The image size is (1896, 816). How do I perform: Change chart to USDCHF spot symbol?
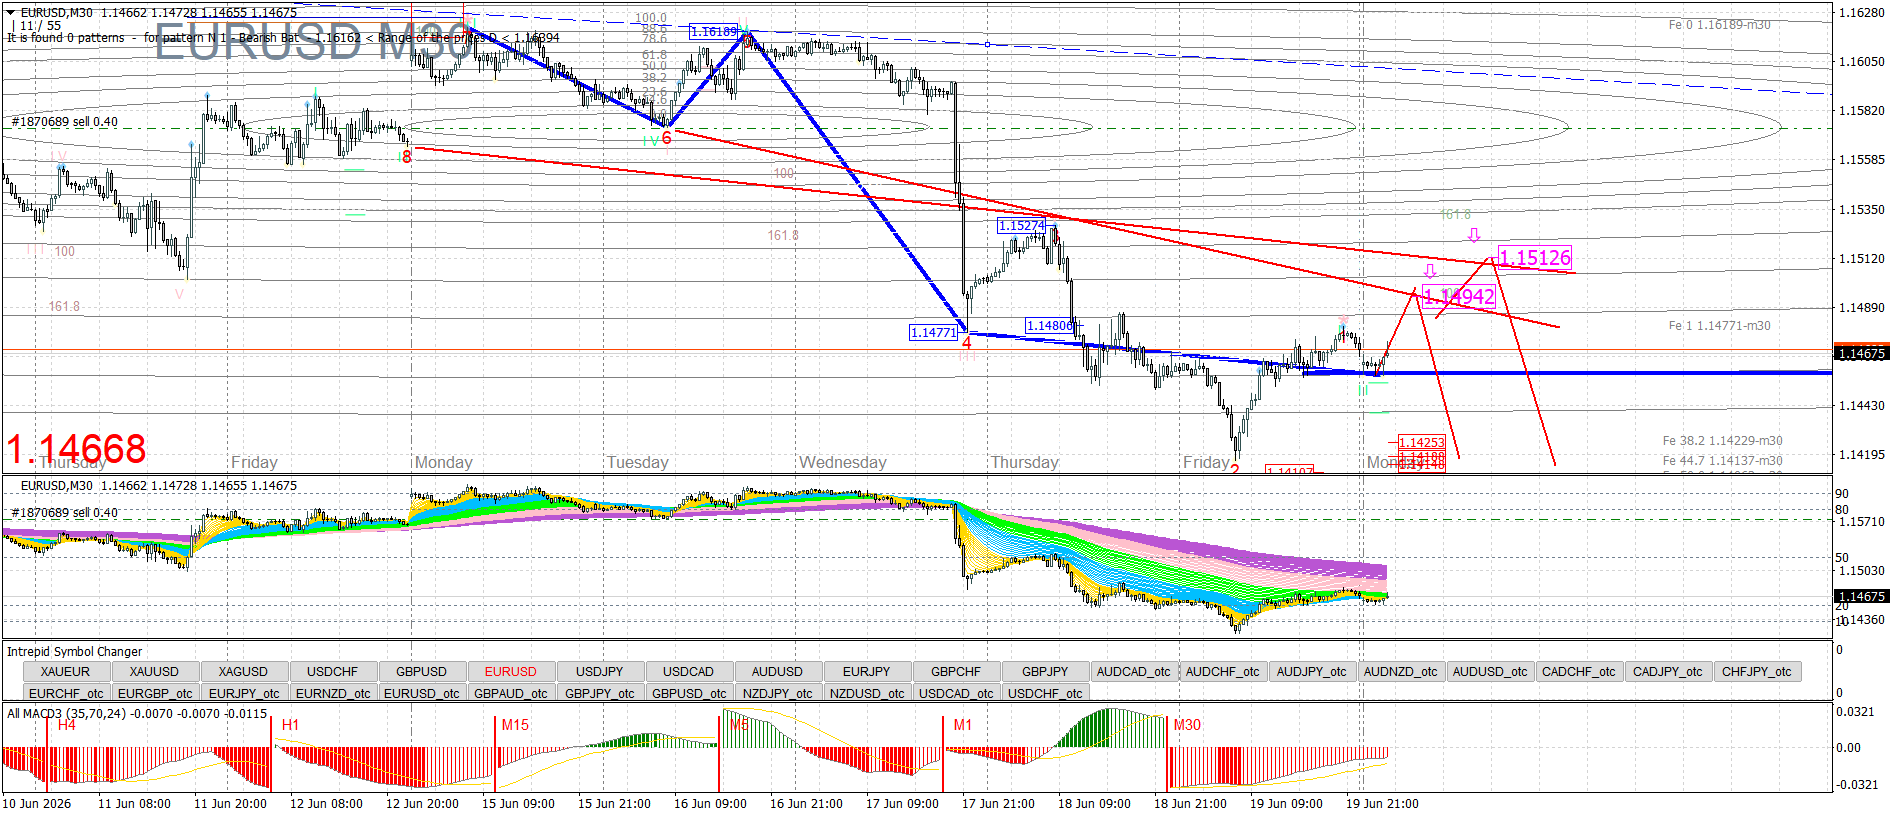(x=333, y=672)
